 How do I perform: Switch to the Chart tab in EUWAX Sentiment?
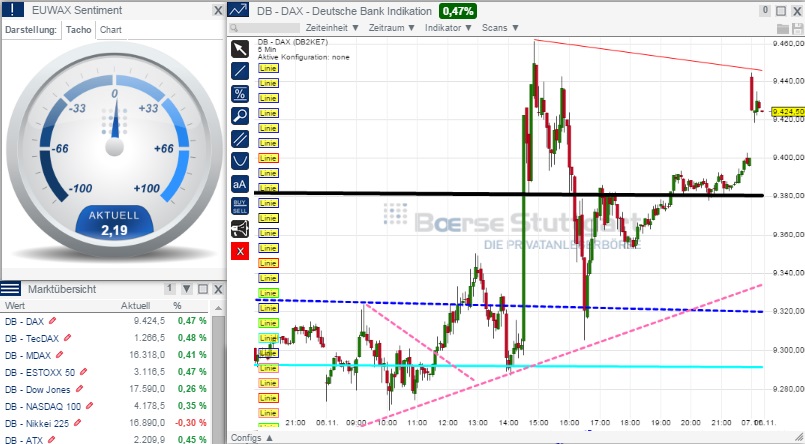(111, 30)
